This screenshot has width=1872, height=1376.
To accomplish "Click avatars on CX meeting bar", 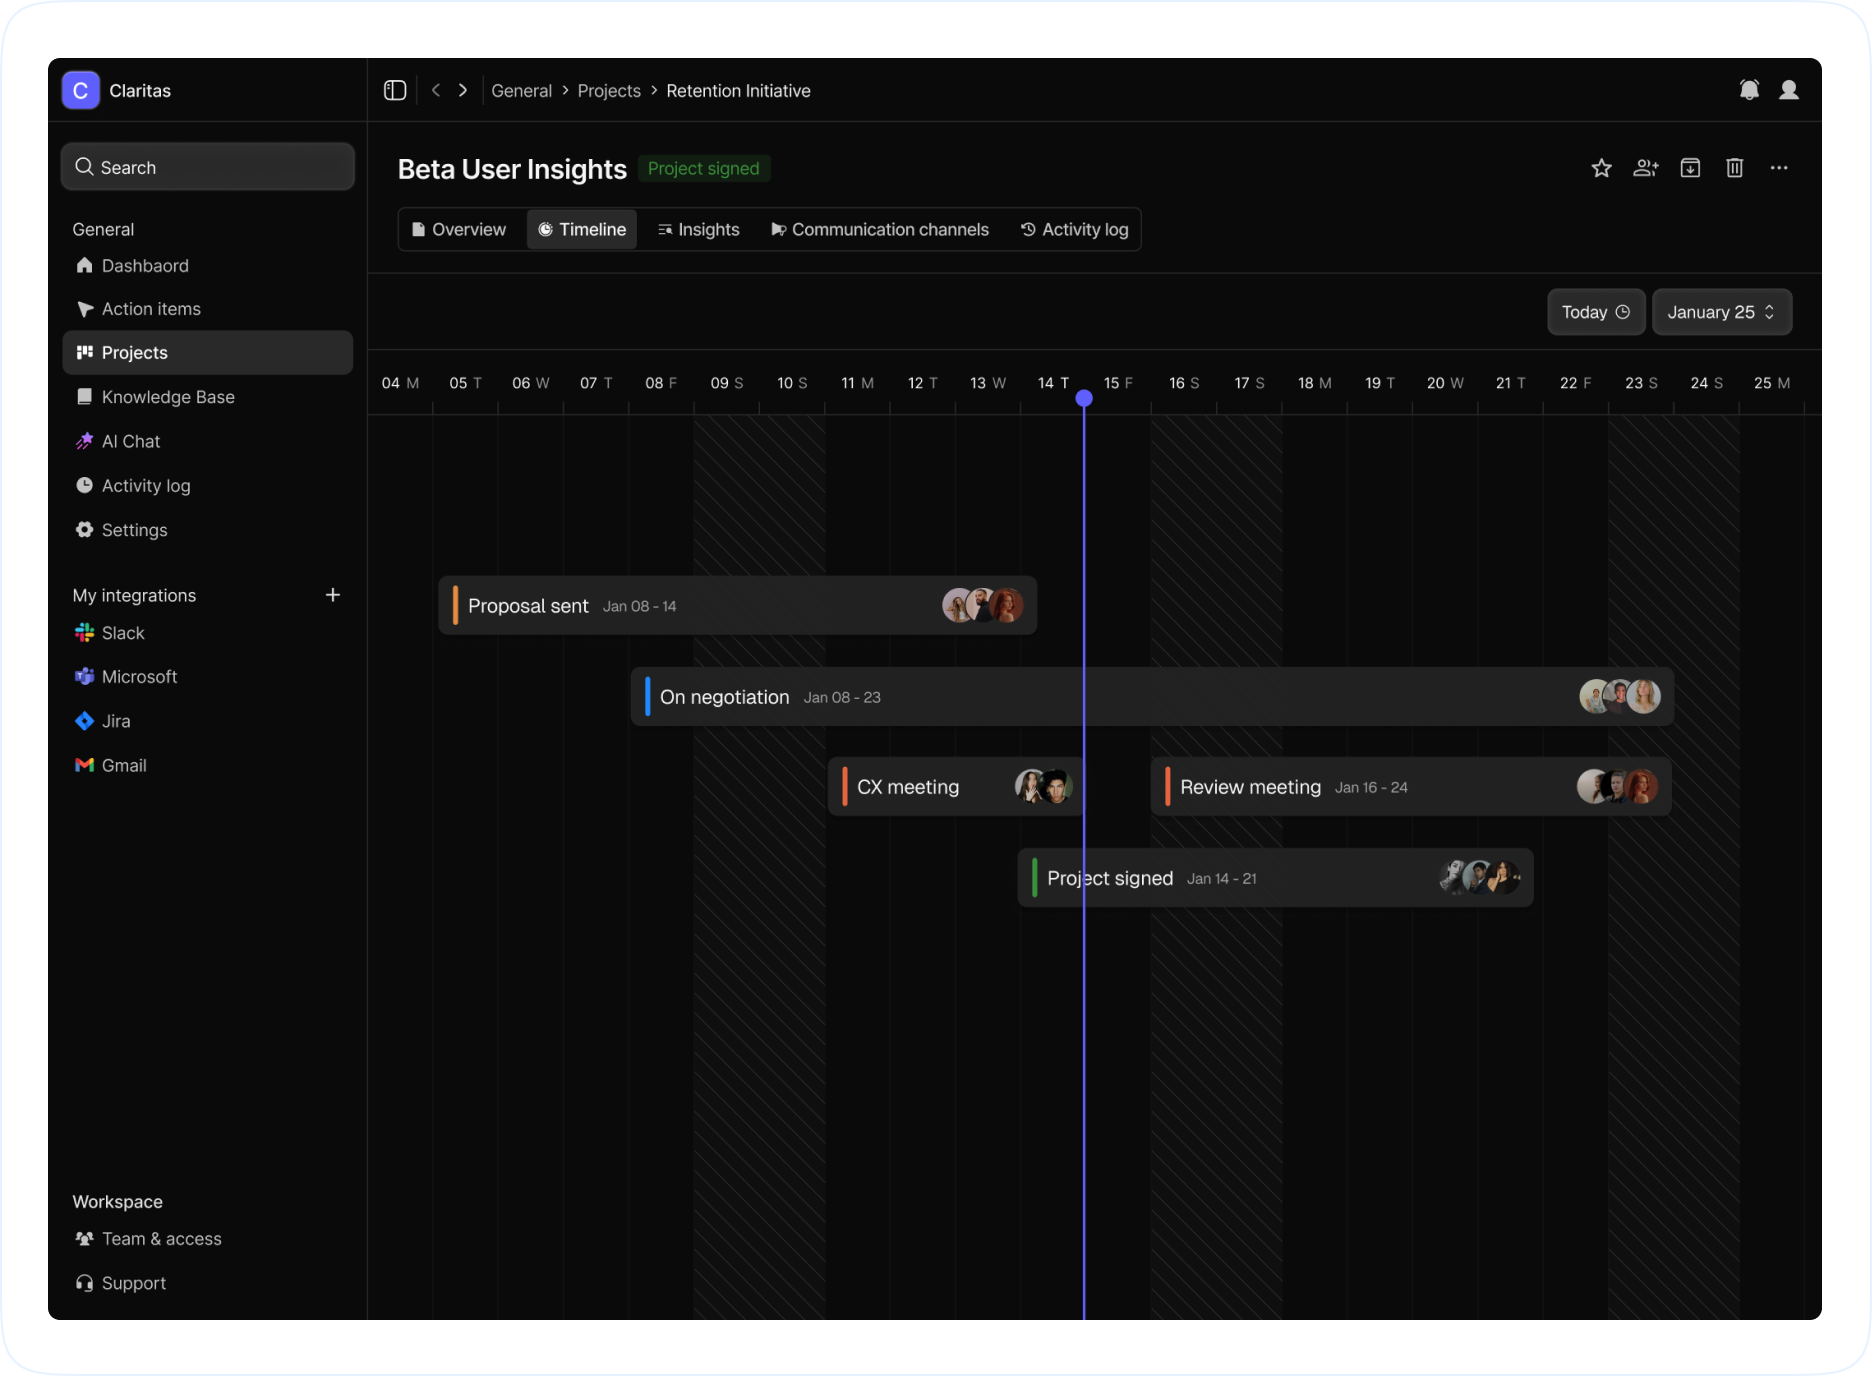I will 1044,787.
